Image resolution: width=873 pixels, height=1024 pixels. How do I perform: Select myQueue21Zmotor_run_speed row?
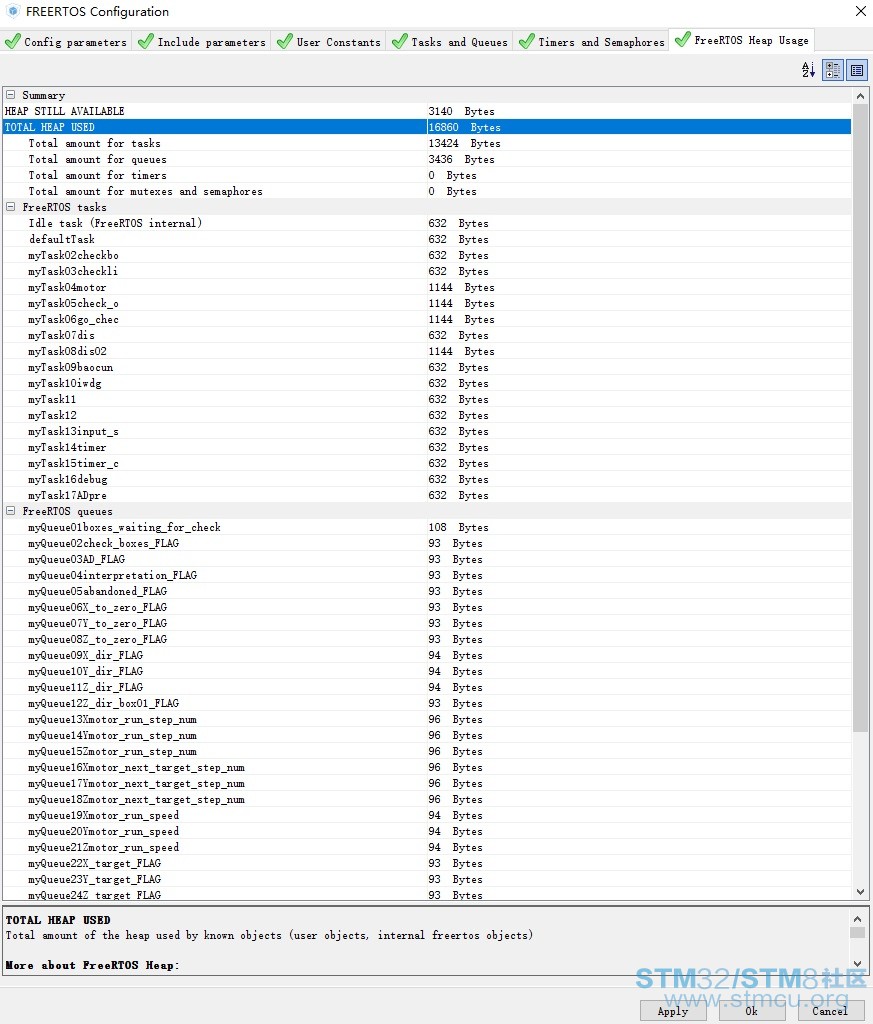click(x=427, y=847)
